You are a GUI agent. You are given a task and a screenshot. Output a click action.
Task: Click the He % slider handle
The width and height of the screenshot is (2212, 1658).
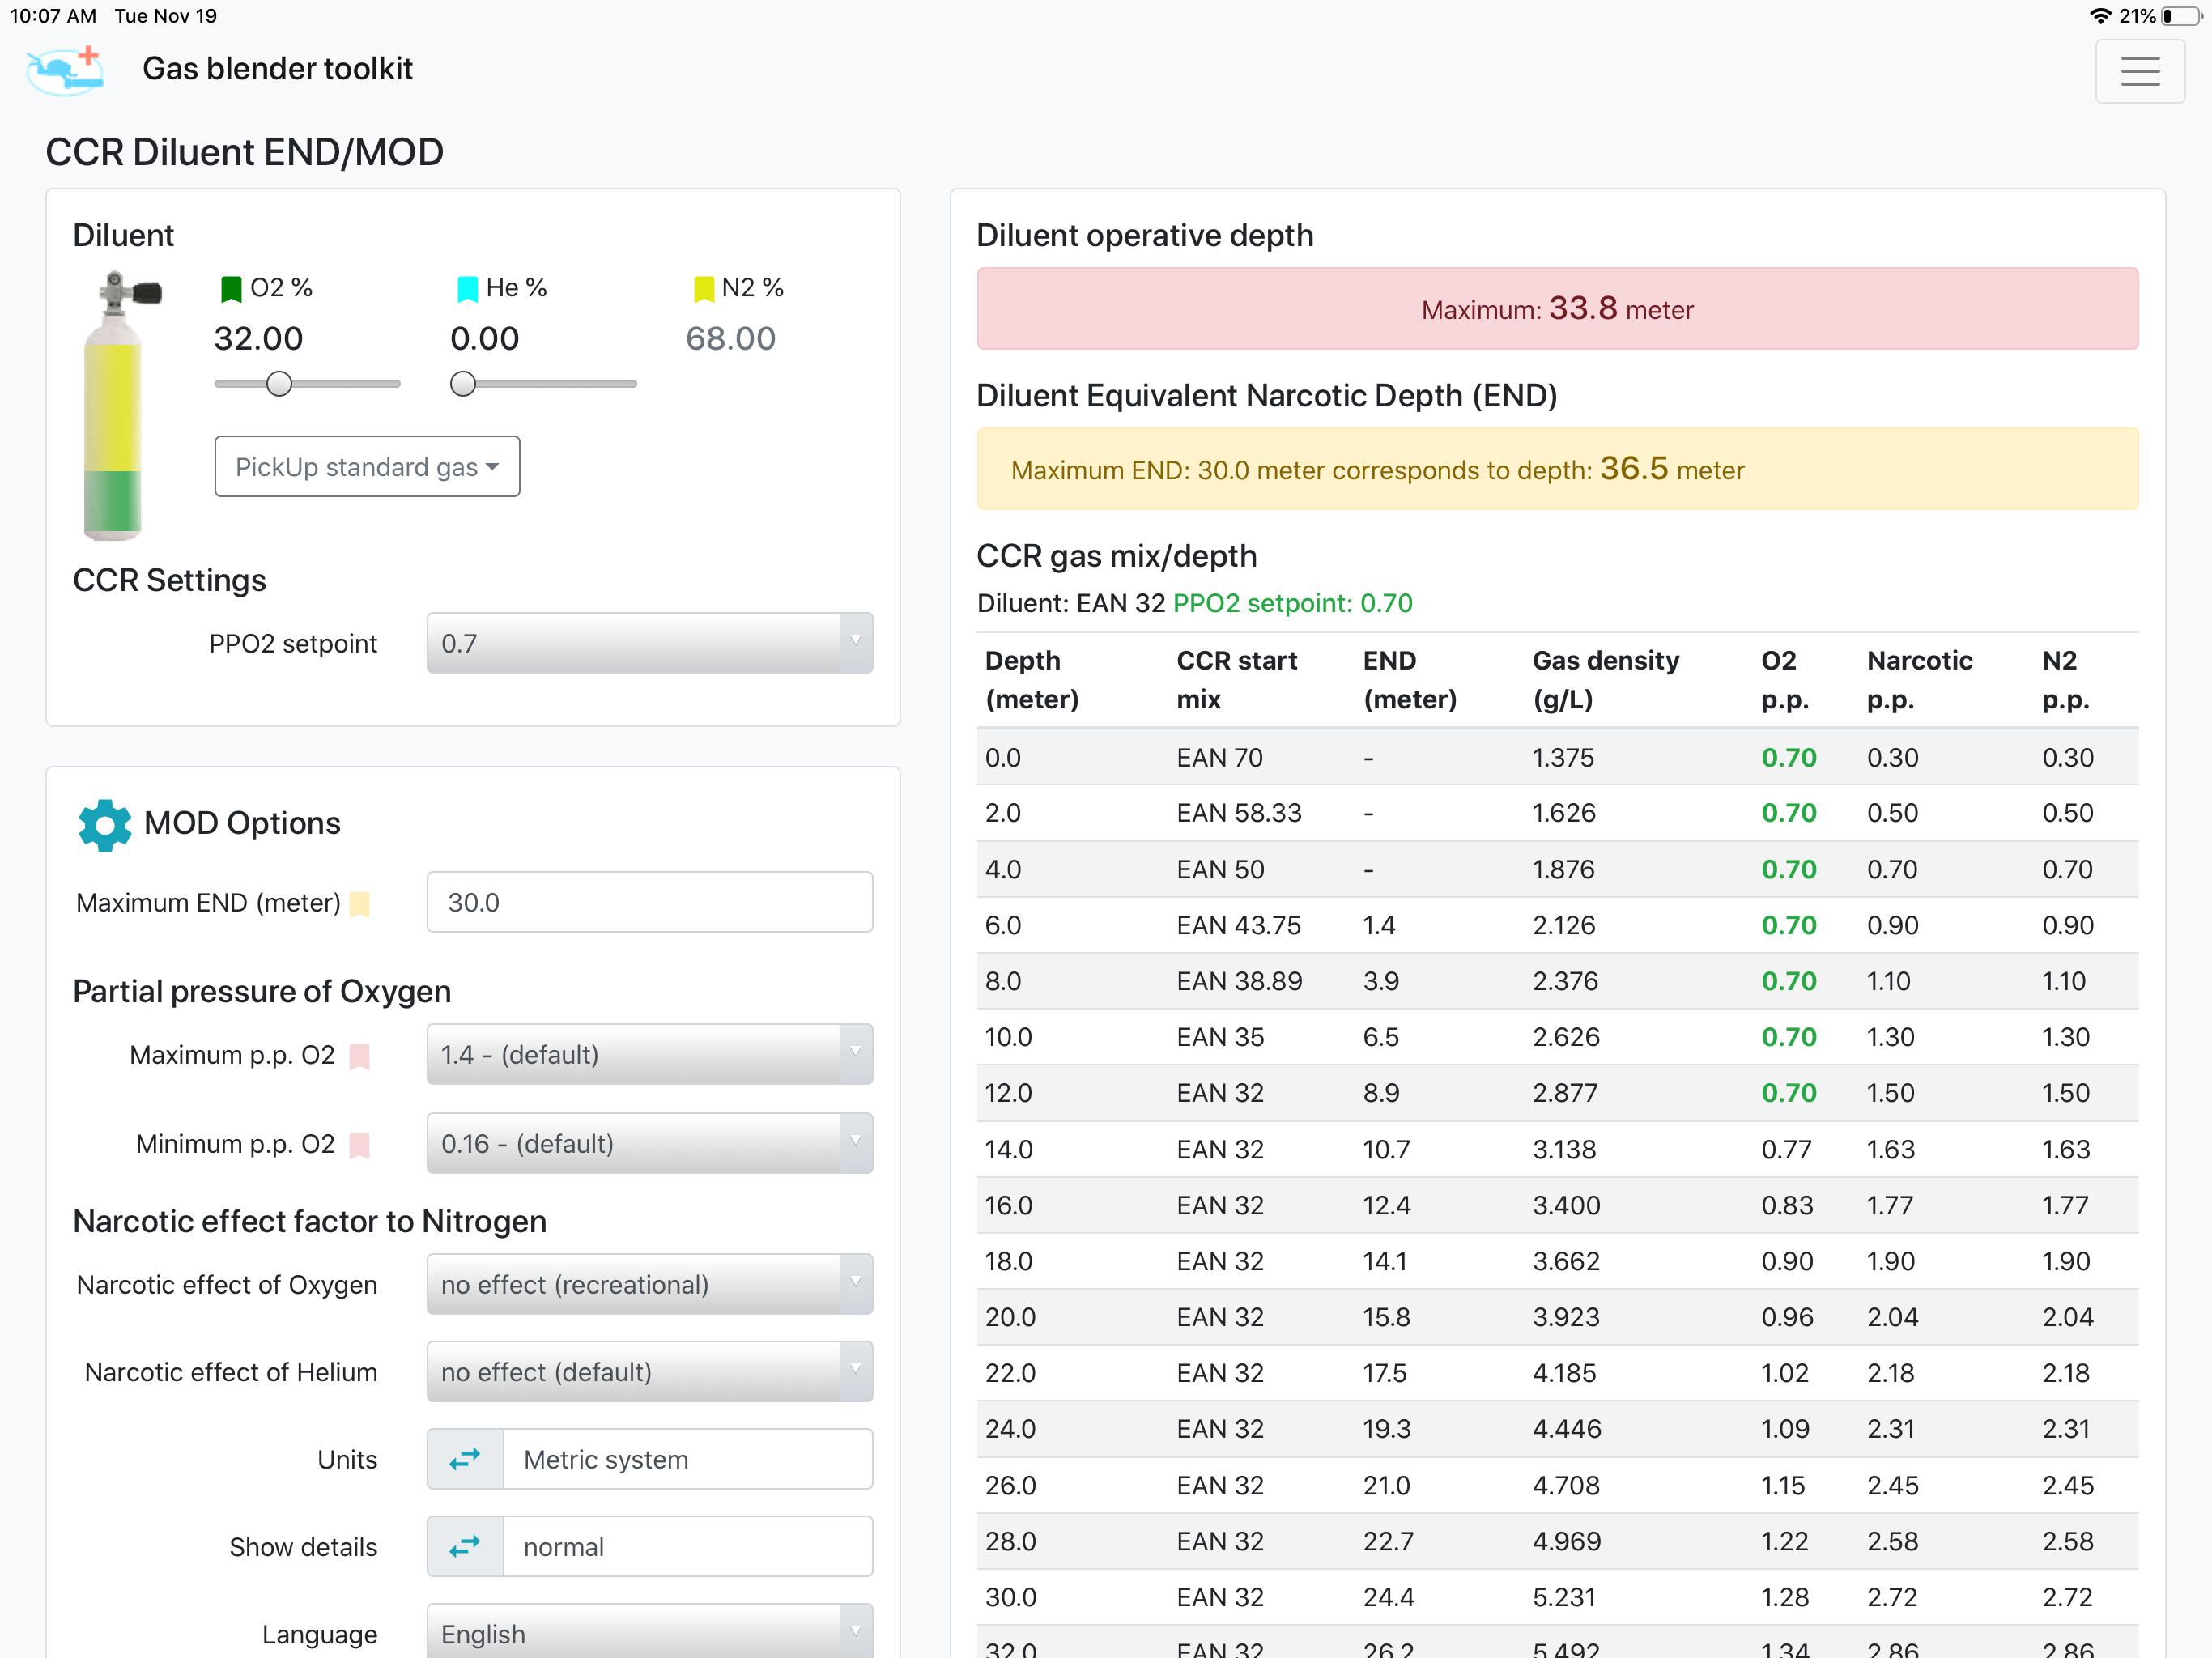[462, 384]
